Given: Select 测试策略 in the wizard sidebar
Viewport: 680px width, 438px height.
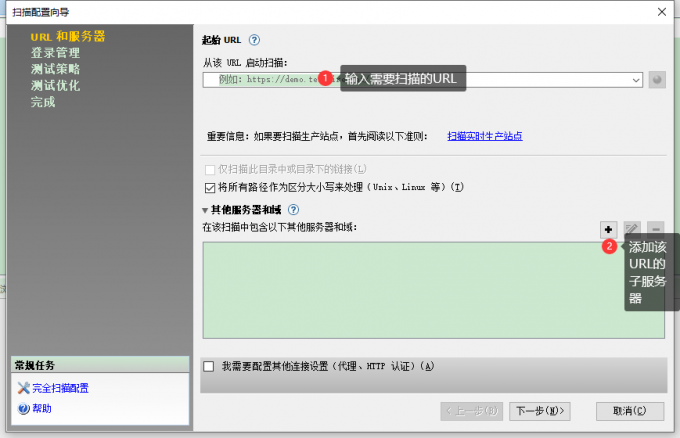Looking at the screenshot, I should (x=55, y=69).
